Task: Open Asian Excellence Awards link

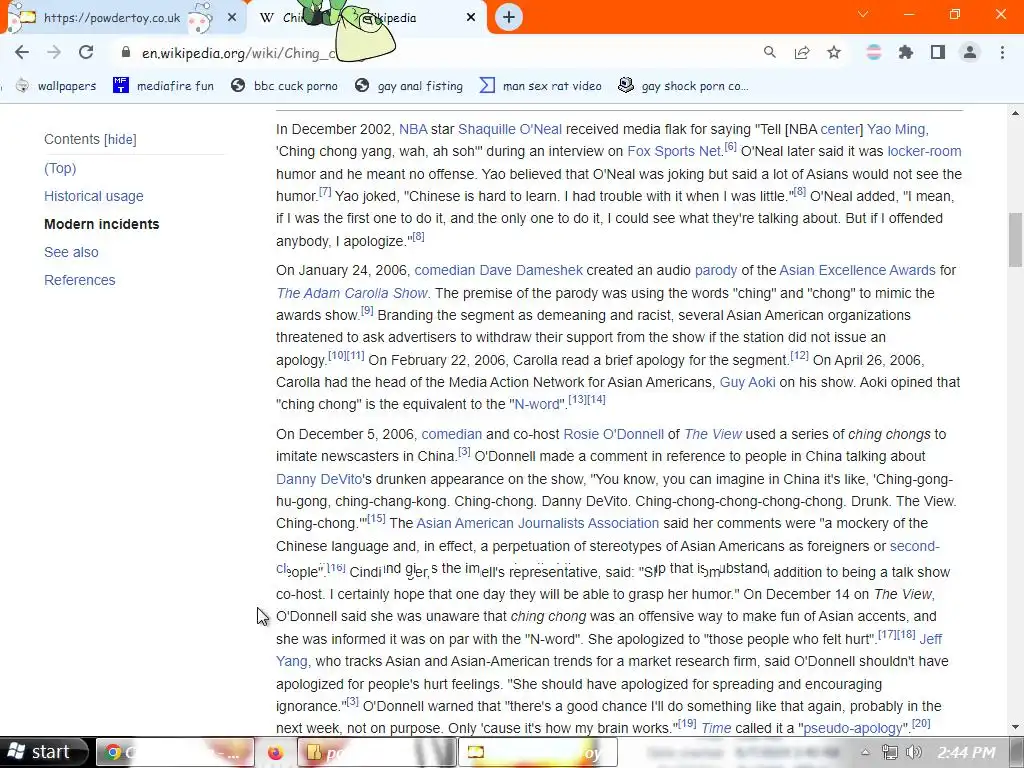Action: (857, 270)
